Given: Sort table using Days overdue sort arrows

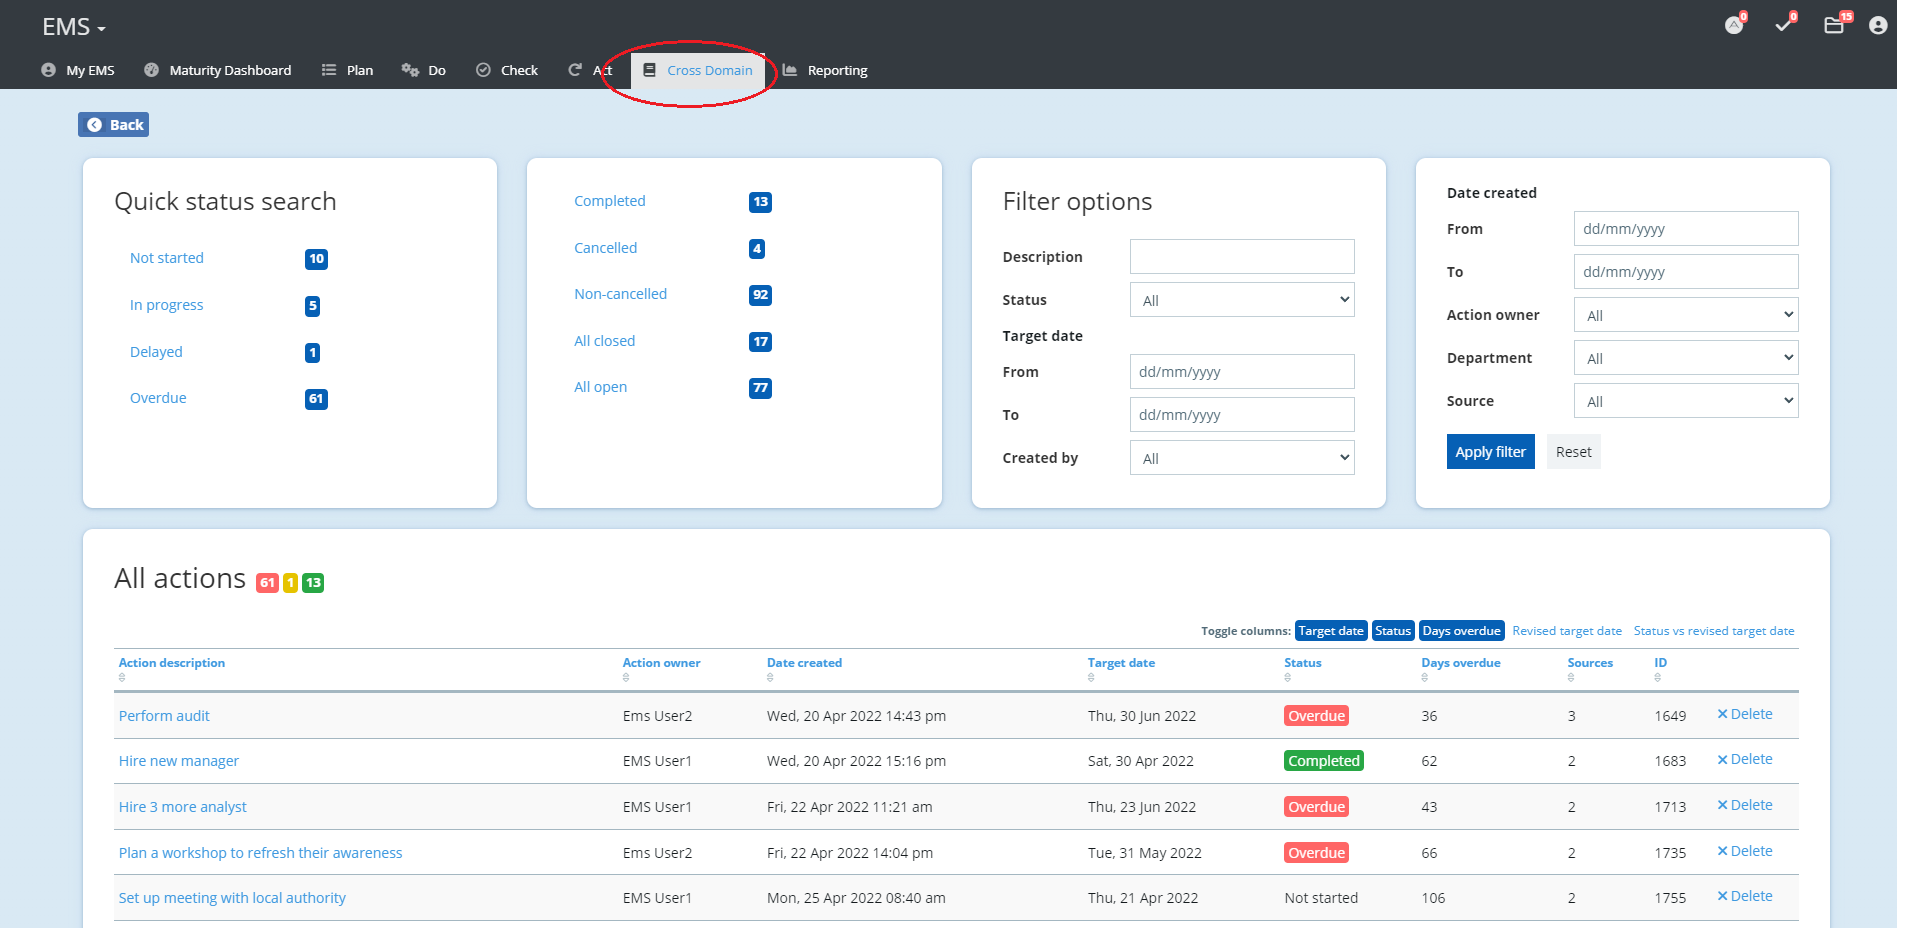Looking at the screenshot, I should [x=1424, y=678].
